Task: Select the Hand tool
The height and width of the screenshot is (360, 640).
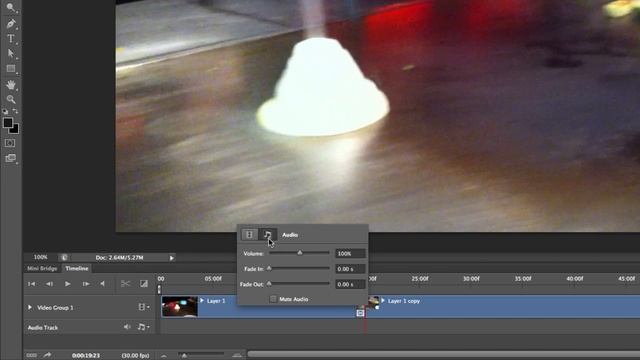Action: point(11,84)
